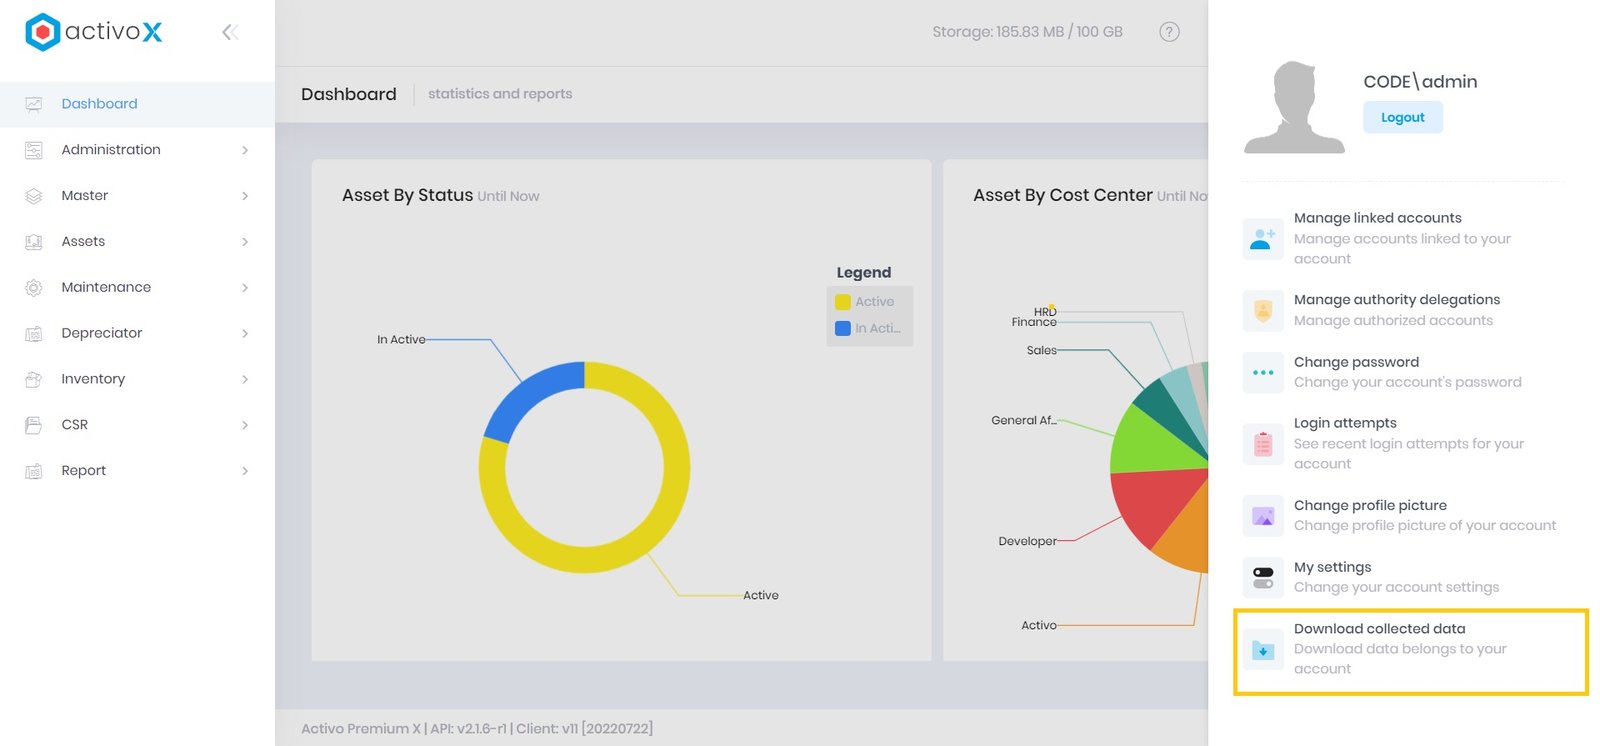Toggle In Active series in legend
Screen dimensions: 1600x746
click(868, 328)
